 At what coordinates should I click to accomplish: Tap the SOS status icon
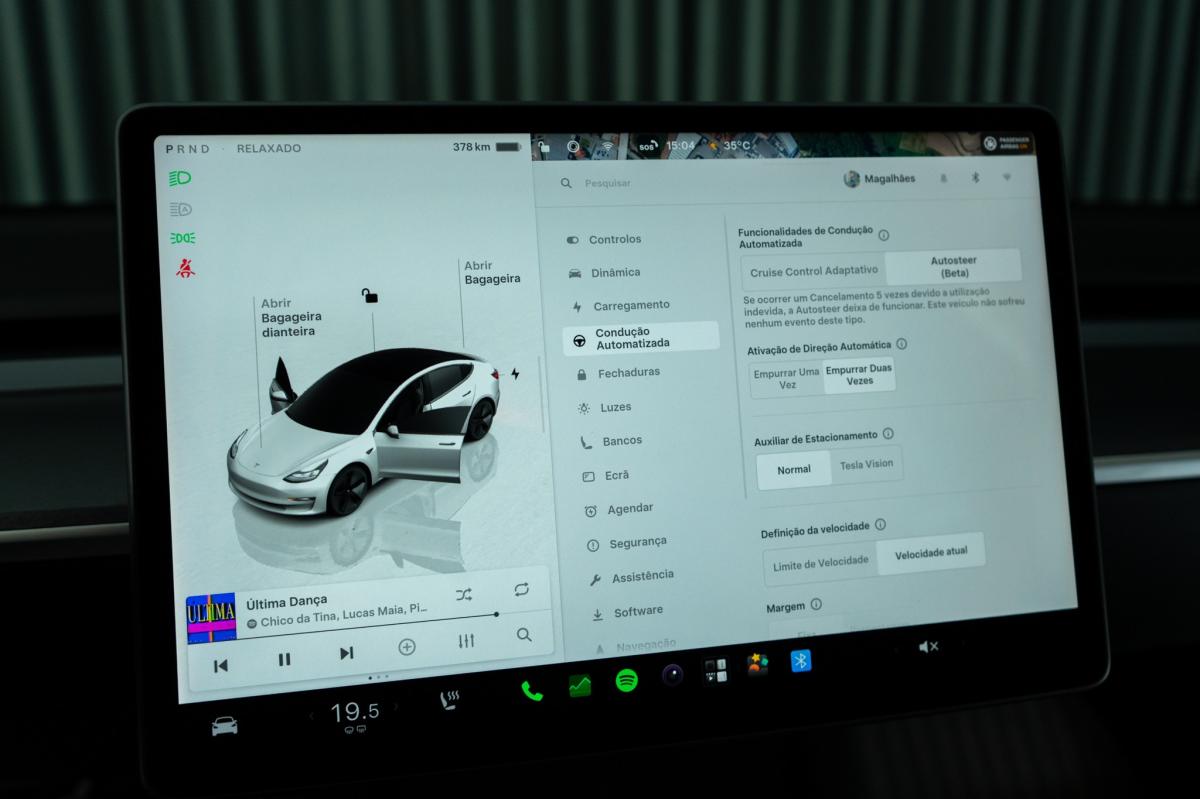pyautogui.click(x=646, y=146)
